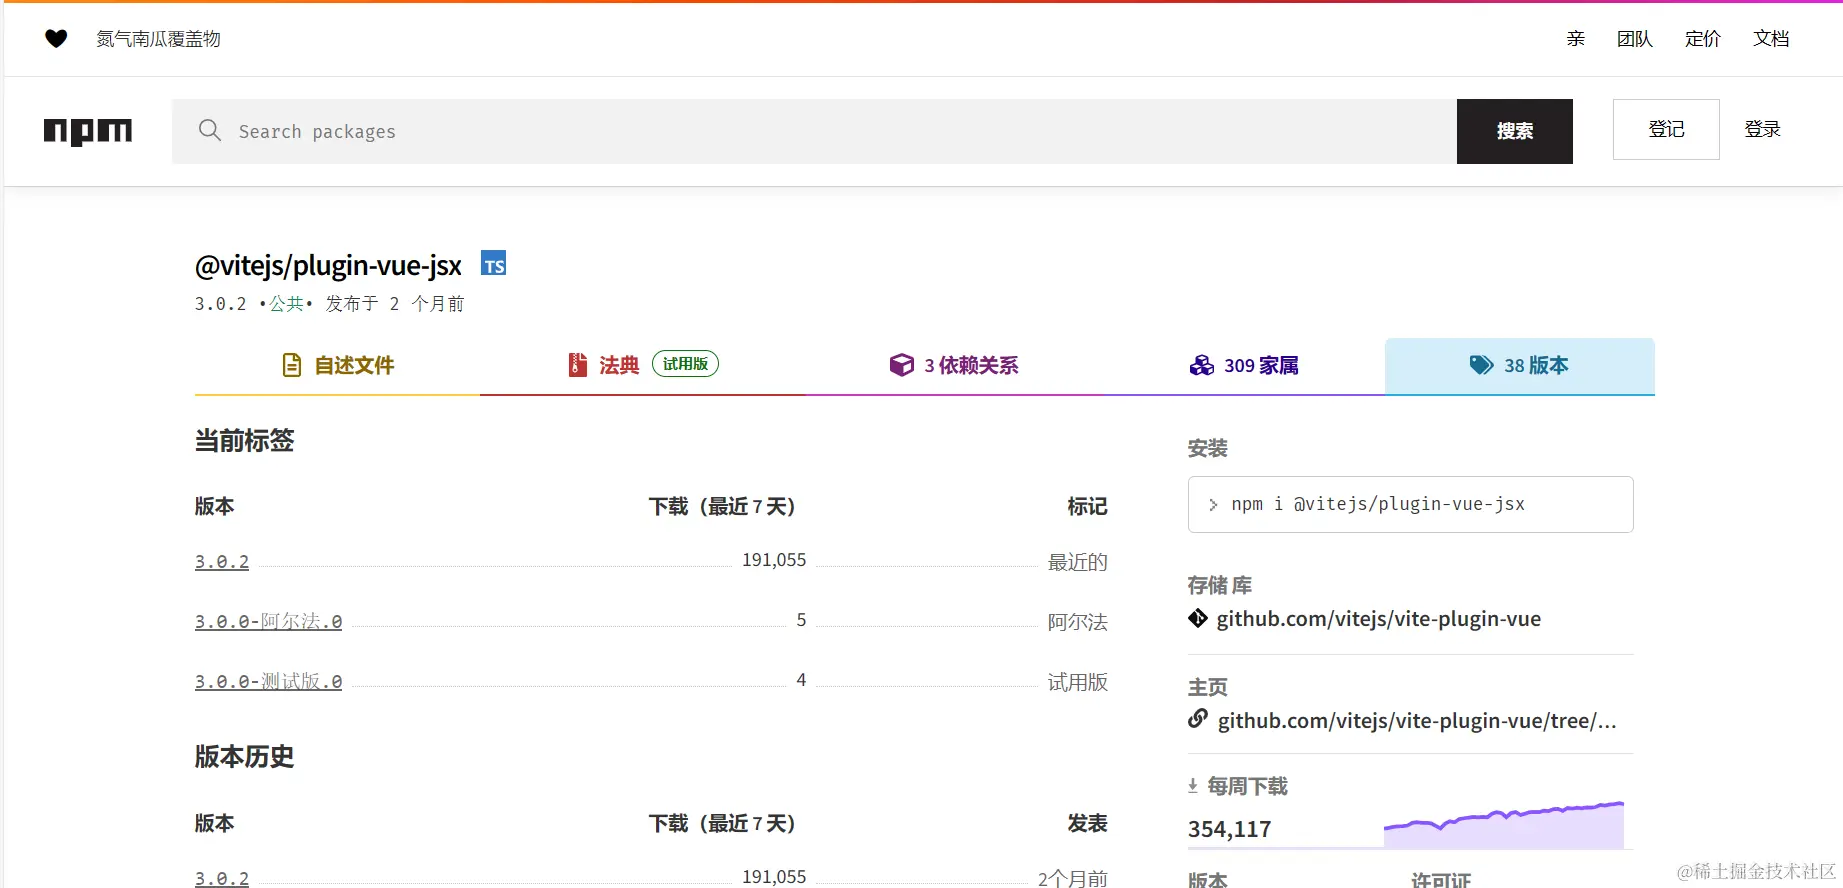Open the 法典 tab
The height and width of the screenshot is (888, 1843).
coord(643,366)
